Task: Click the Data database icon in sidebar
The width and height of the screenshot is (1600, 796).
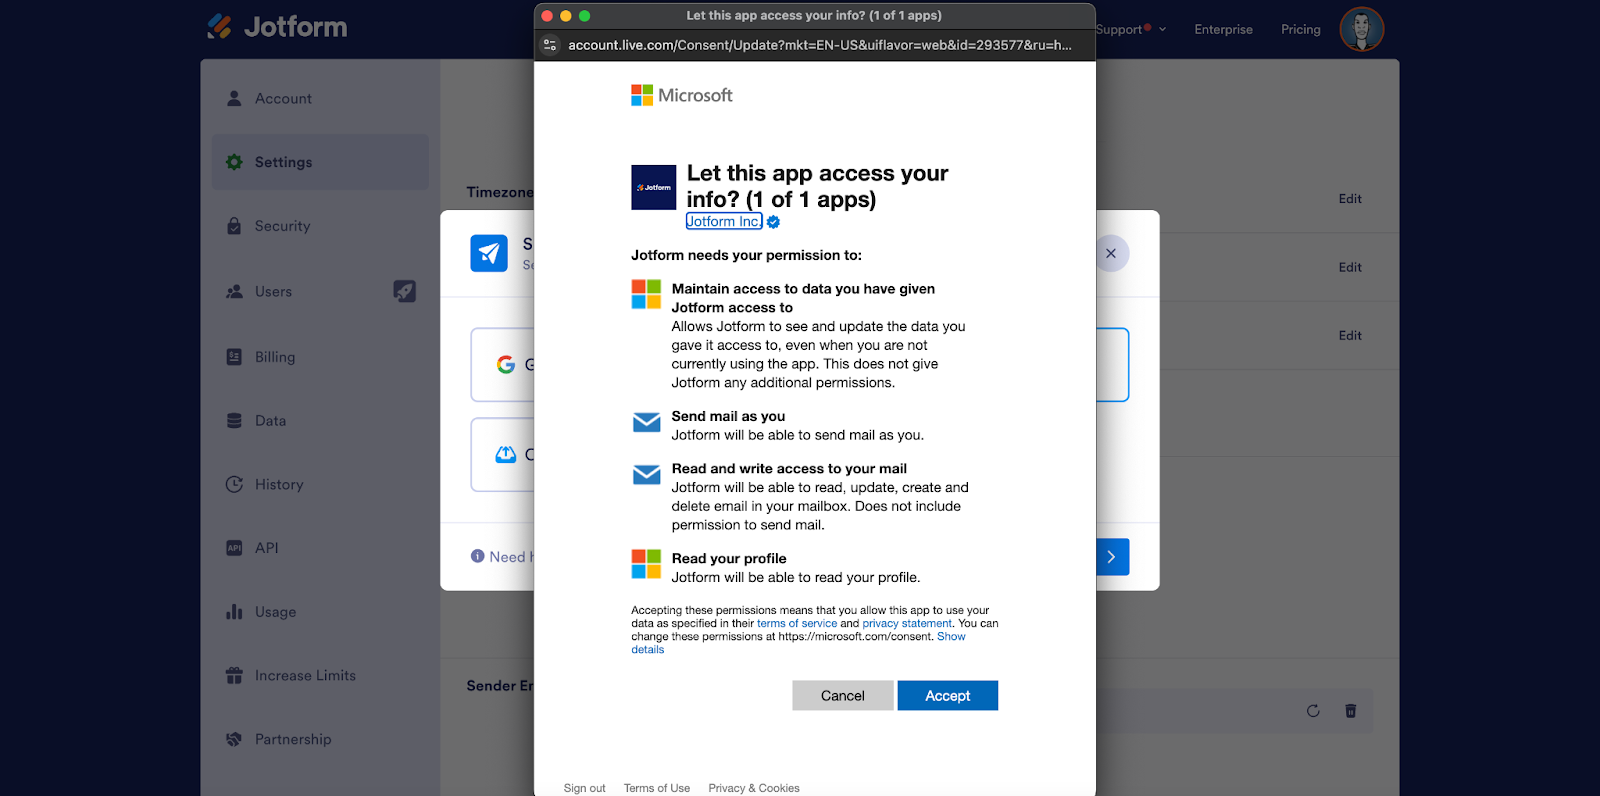Action: [234, 421]
